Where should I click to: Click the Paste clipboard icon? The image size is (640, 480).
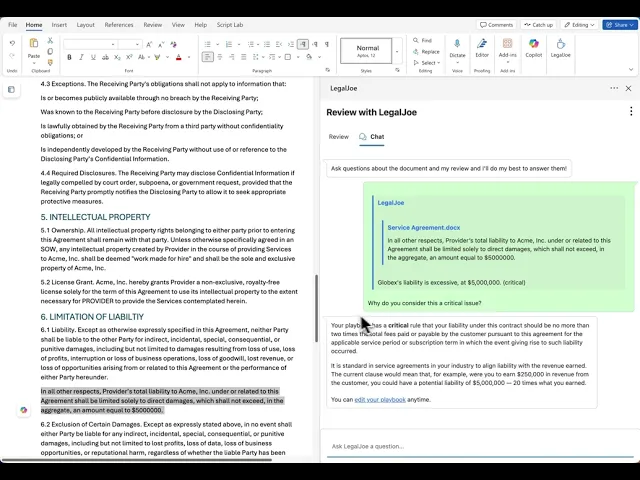33,43
